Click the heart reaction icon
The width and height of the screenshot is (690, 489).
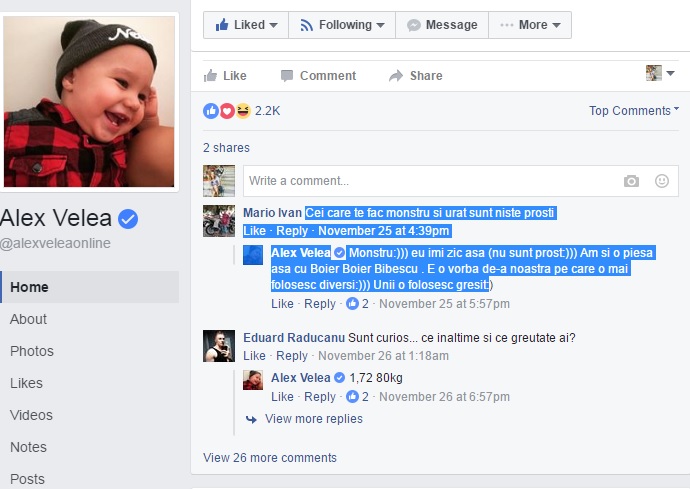point(227,111)
